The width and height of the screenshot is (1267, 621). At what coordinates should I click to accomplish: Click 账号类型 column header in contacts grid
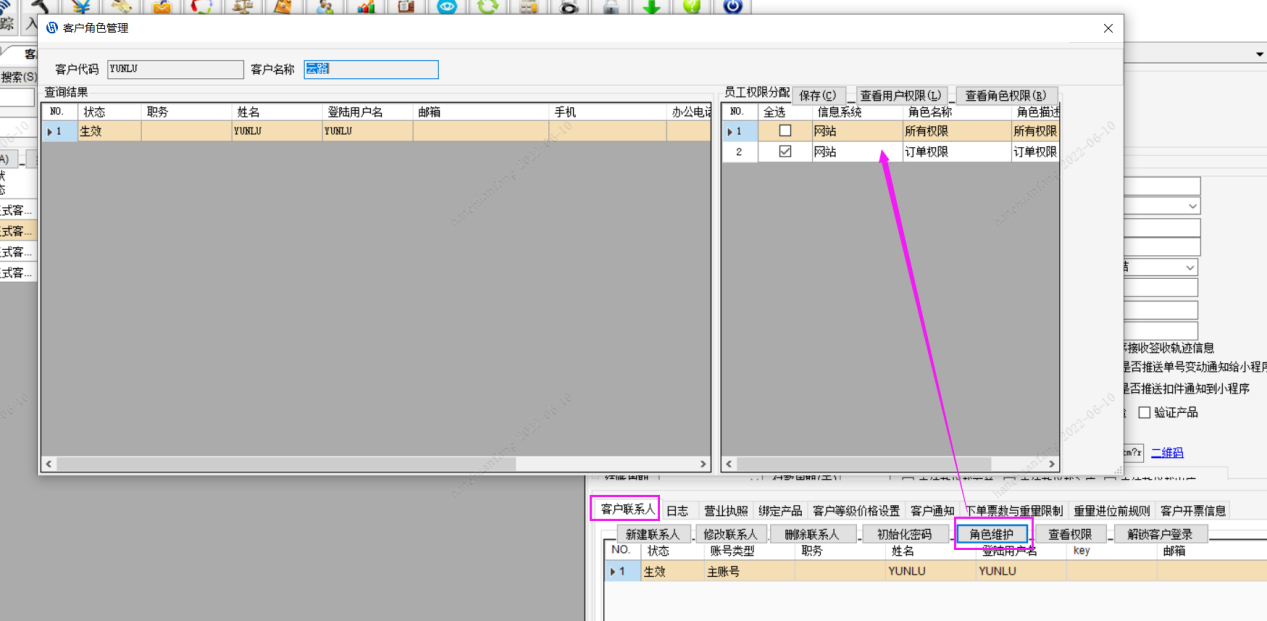point(748,551)
